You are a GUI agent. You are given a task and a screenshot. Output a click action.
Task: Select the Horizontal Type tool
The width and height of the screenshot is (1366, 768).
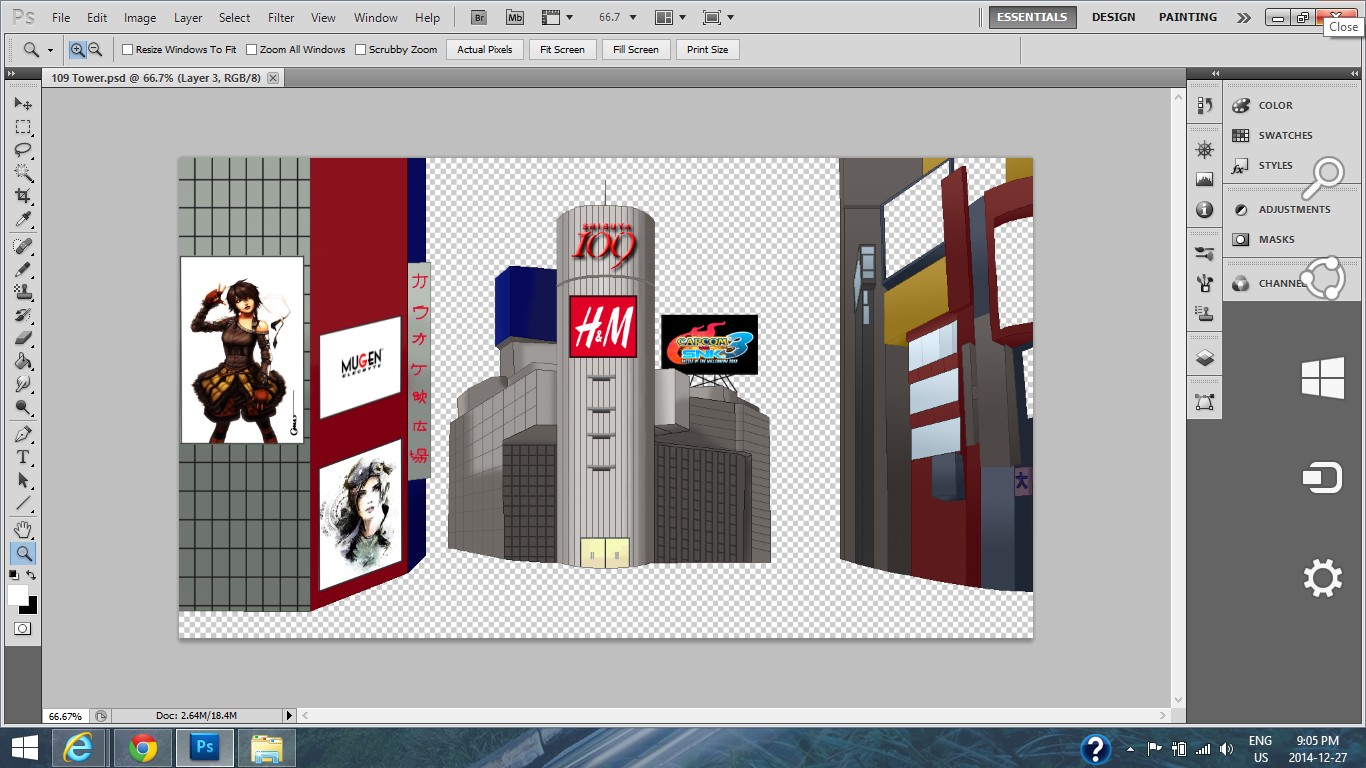pyautogui.click(x=23, y=457)
